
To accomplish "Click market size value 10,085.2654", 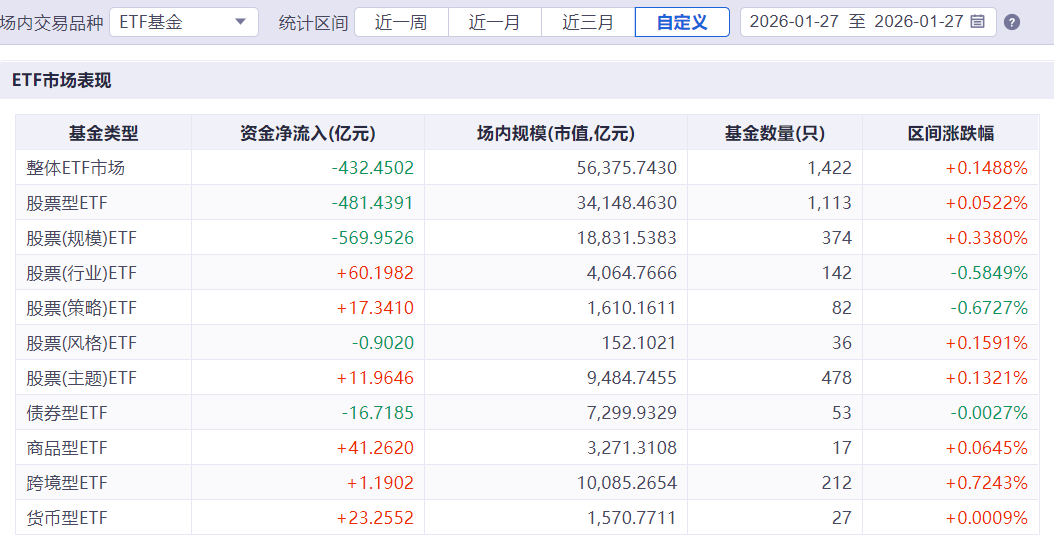I will click(x=626, y=482).
